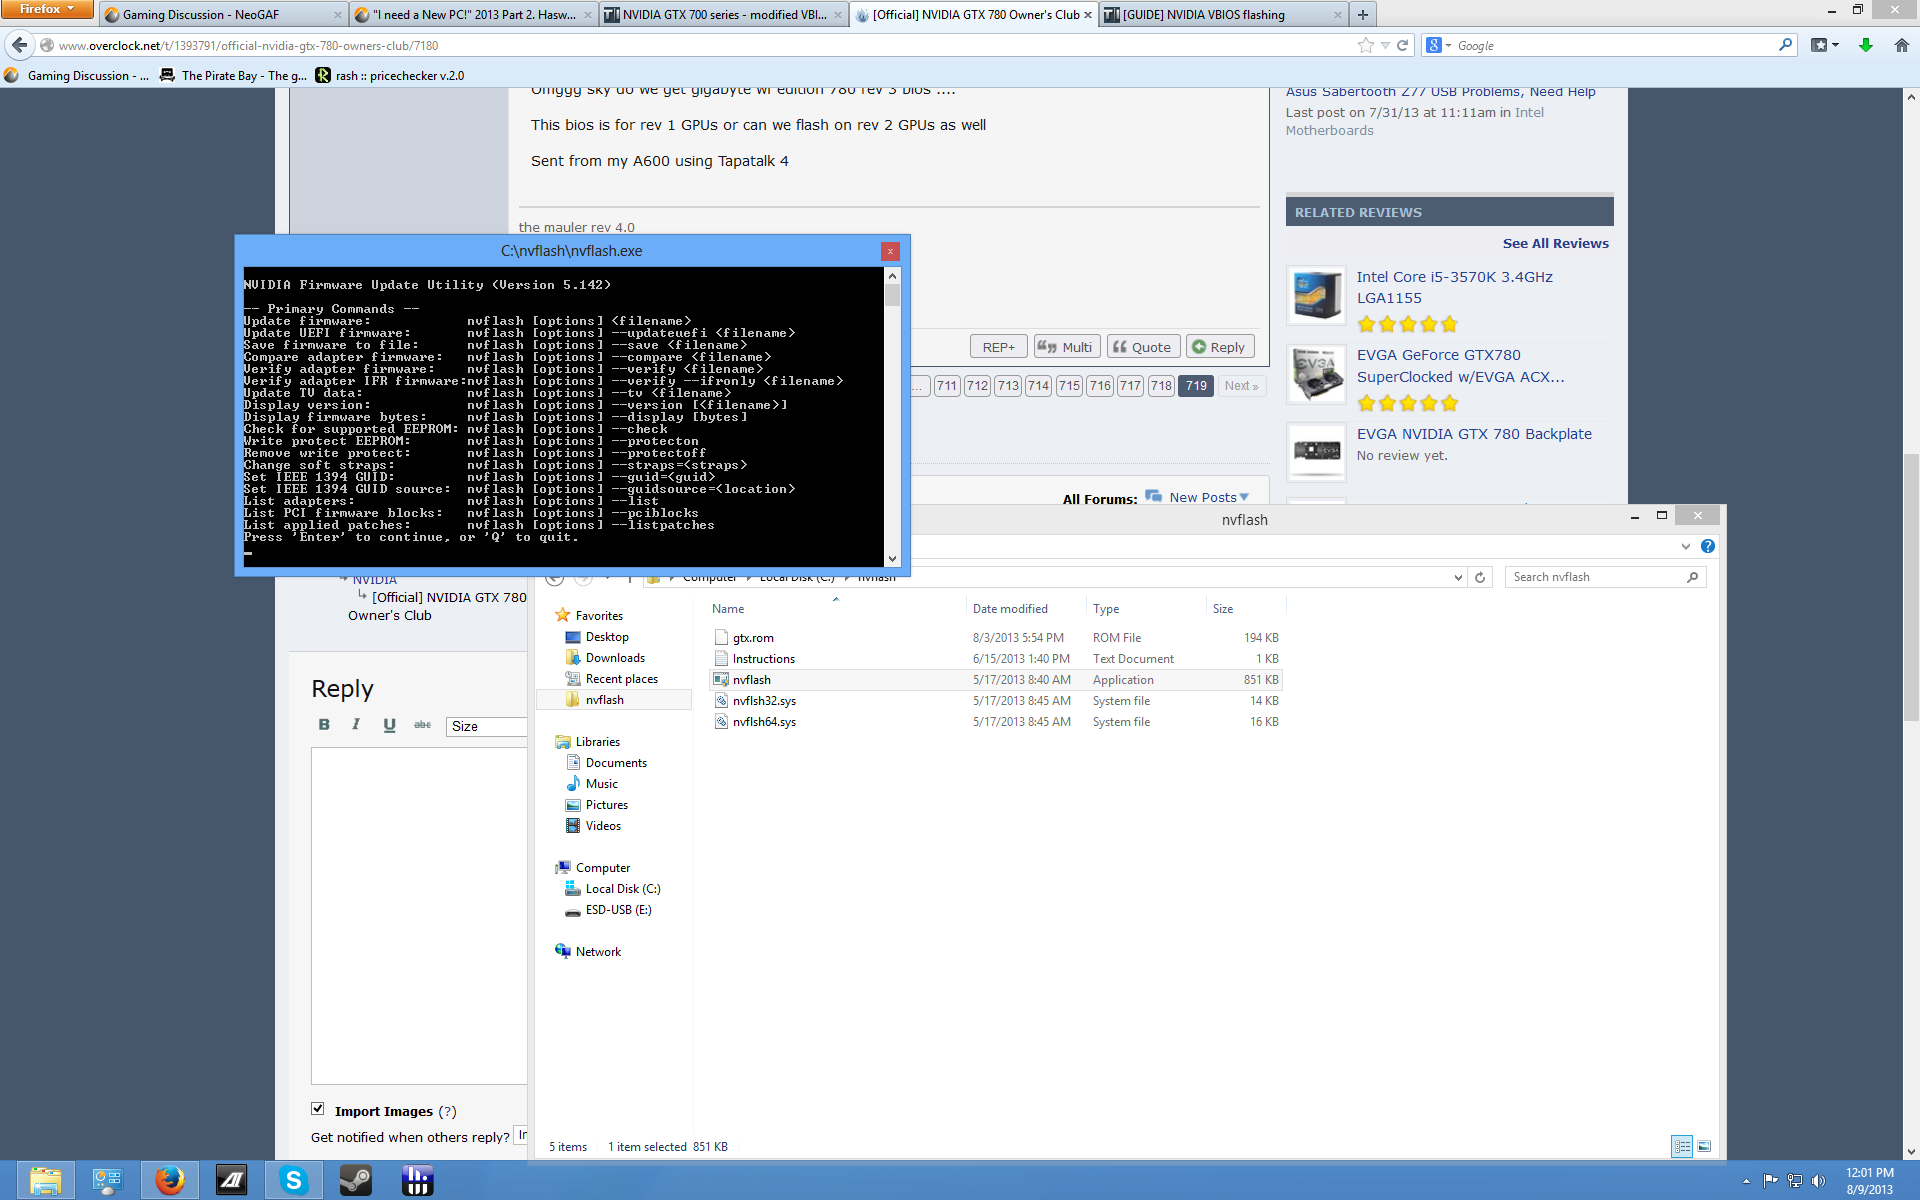Open address bar URL history dropdown
This screenshot has width=1920, height=1200.
1385,45
